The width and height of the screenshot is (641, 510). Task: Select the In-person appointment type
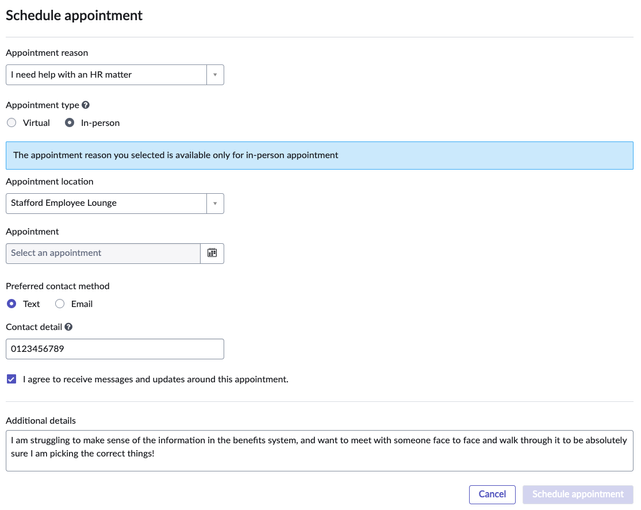click(69, 123)
